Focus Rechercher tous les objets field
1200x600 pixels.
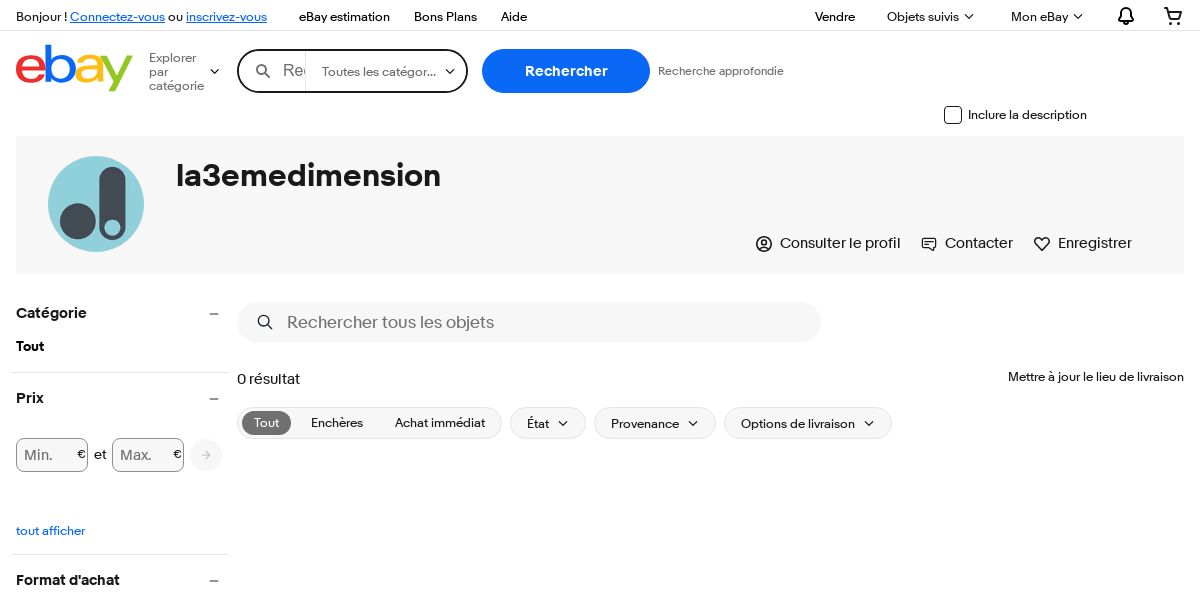pyautogui.click(x=529, y=322)
